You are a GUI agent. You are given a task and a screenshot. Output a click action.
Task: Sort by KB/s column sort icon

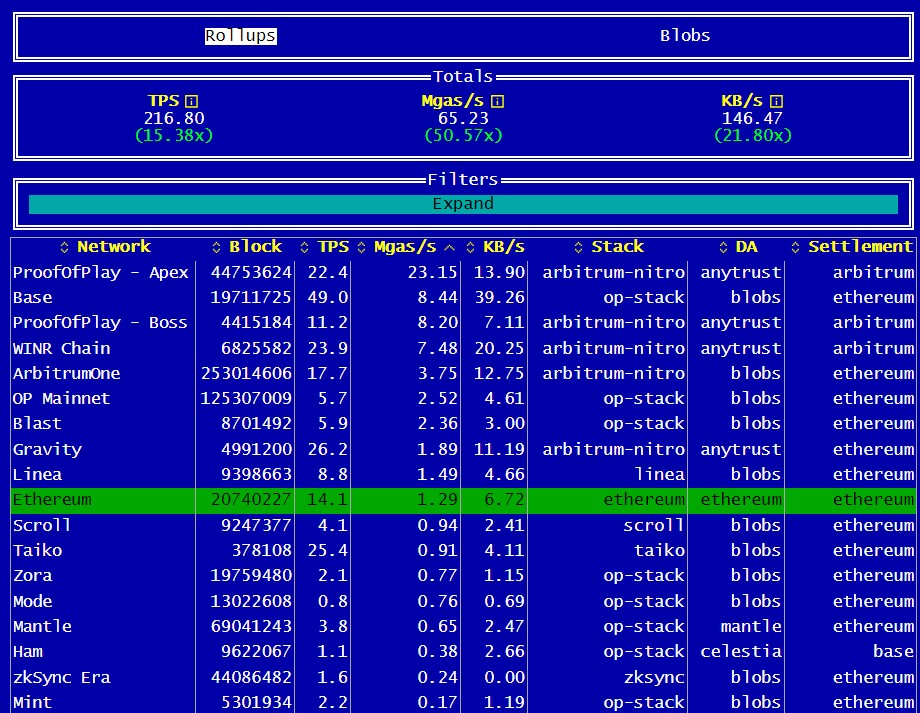[471, 247]
